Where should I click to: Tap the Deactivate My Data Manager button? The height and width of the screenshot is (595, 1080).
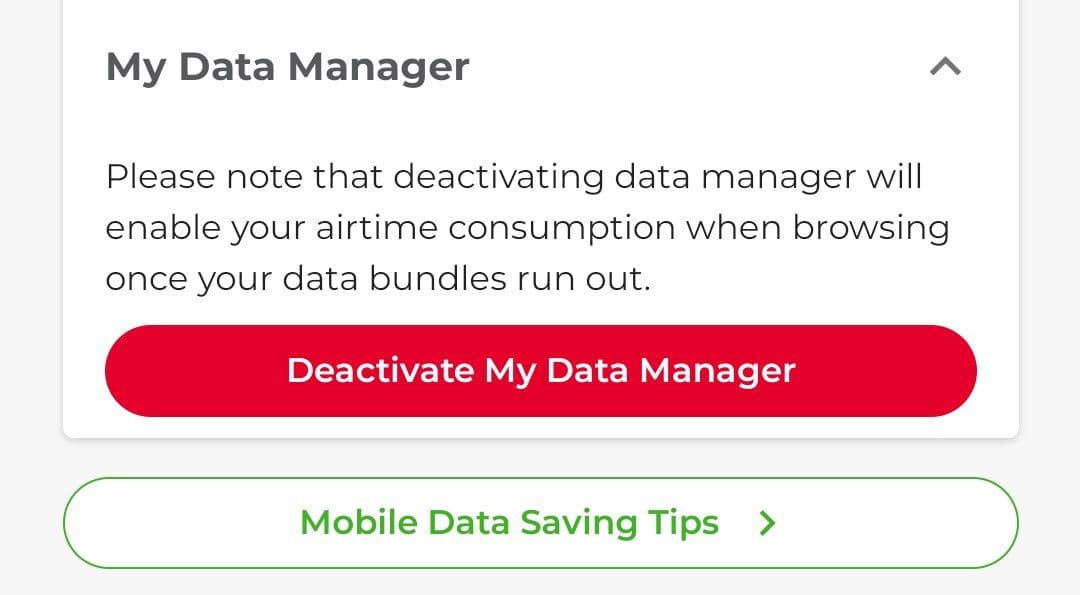541,370
